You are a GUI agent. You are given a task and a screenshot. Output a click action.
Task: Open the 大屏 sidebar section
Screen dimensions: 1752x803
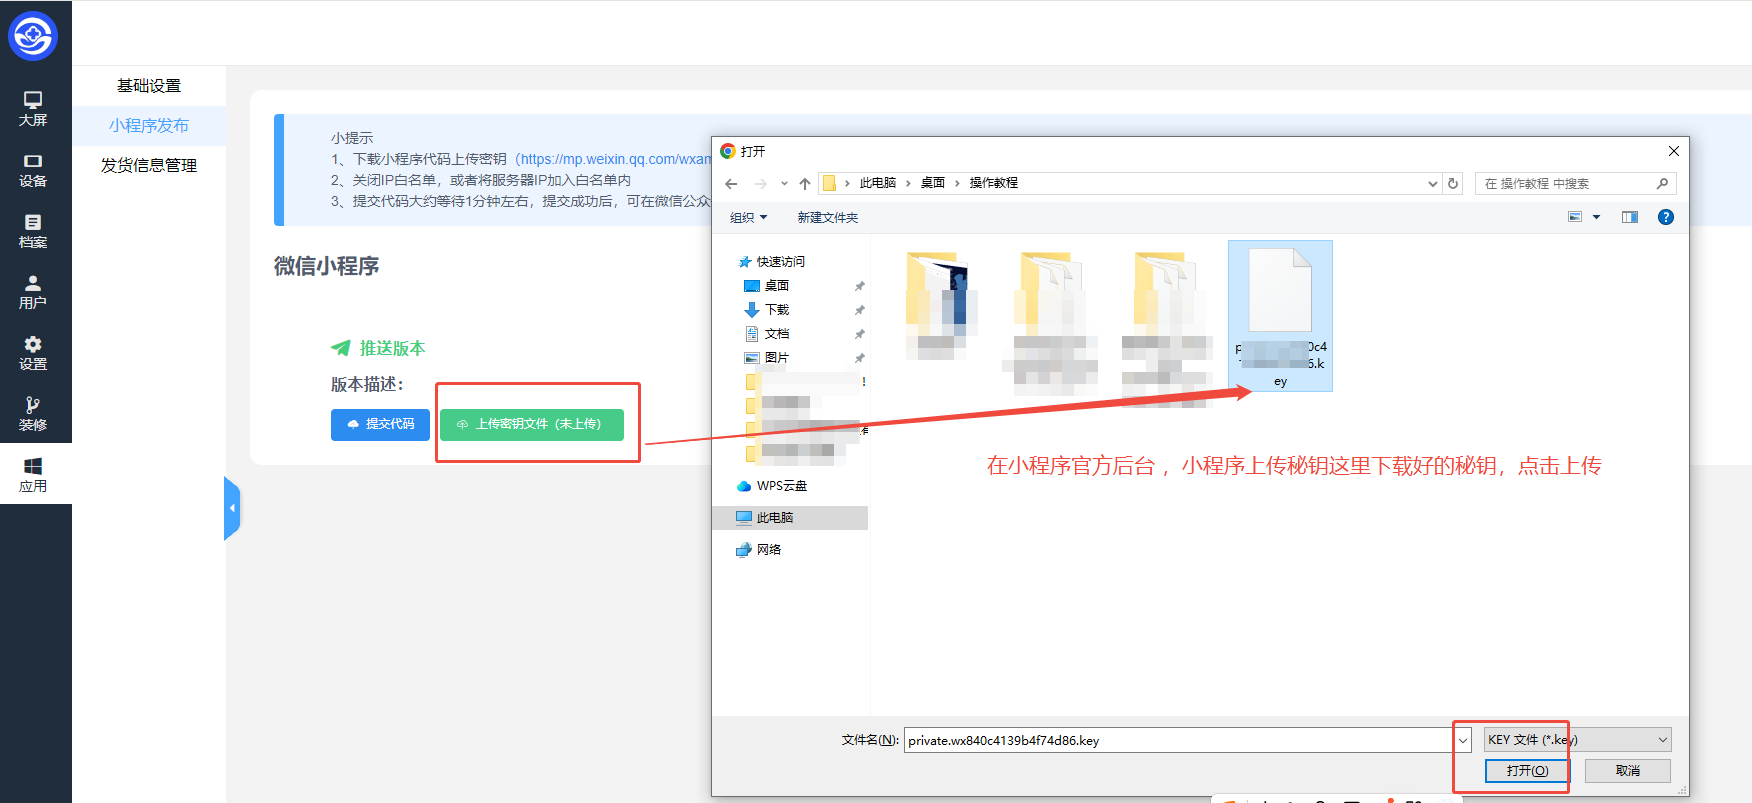point(33,109)
